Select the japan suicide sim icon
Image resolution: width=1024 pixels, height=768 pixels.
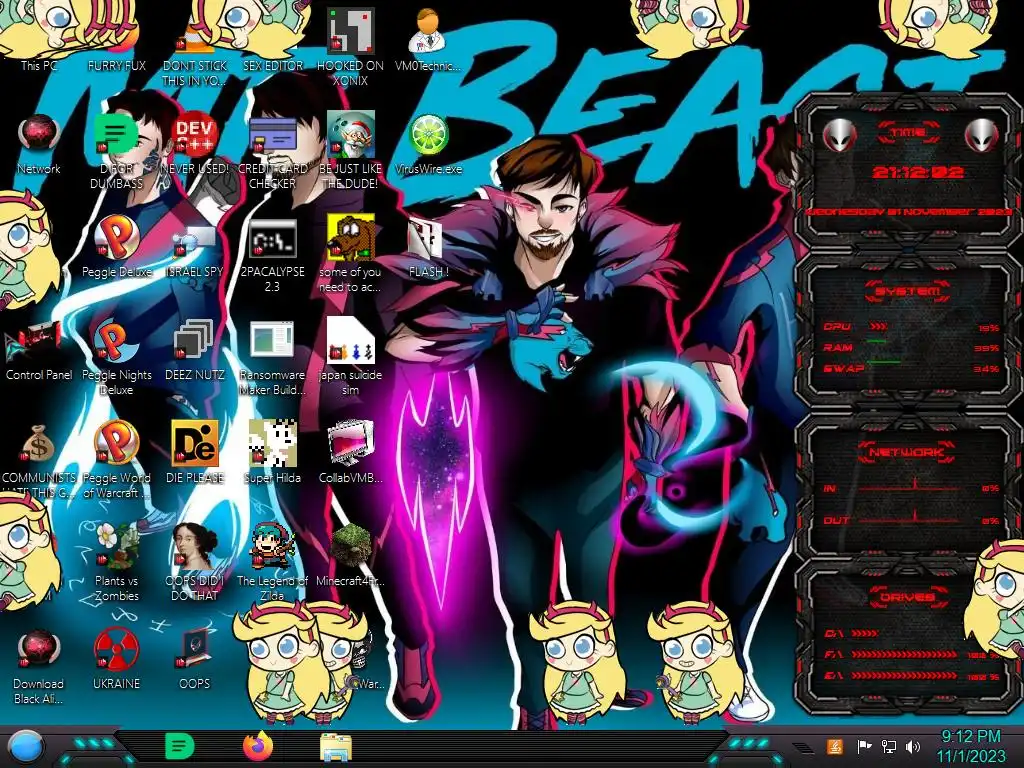coord(350,358)
